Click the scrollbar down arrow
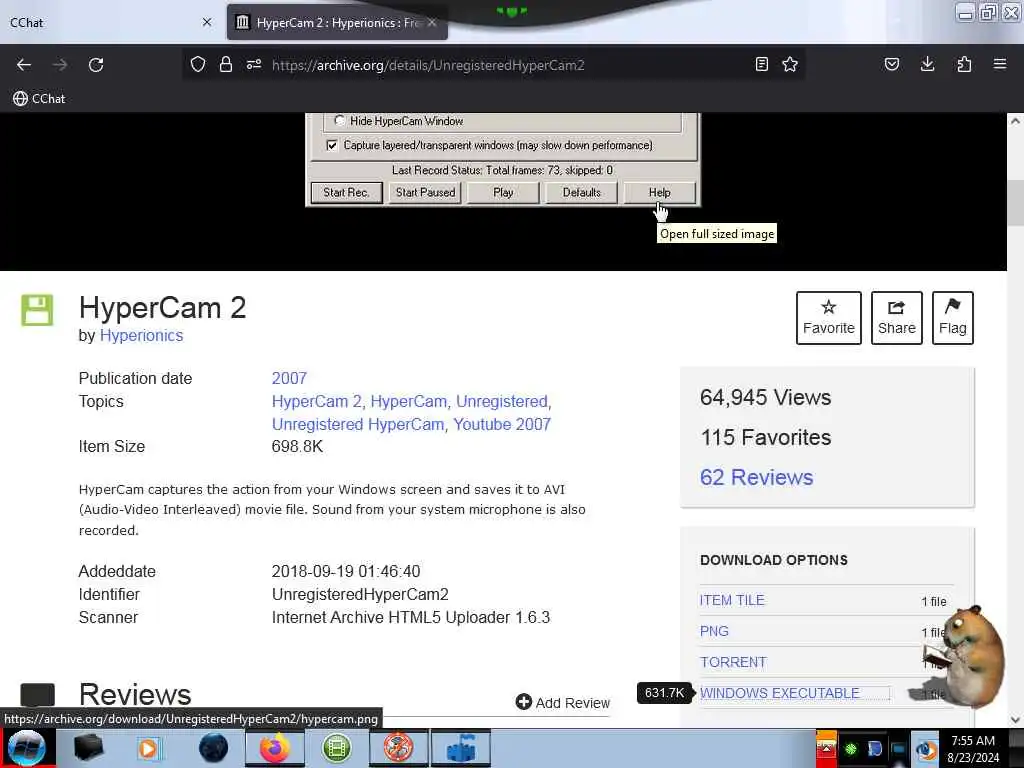This screenshot has width=1024, height=768. coord(1015,720)
